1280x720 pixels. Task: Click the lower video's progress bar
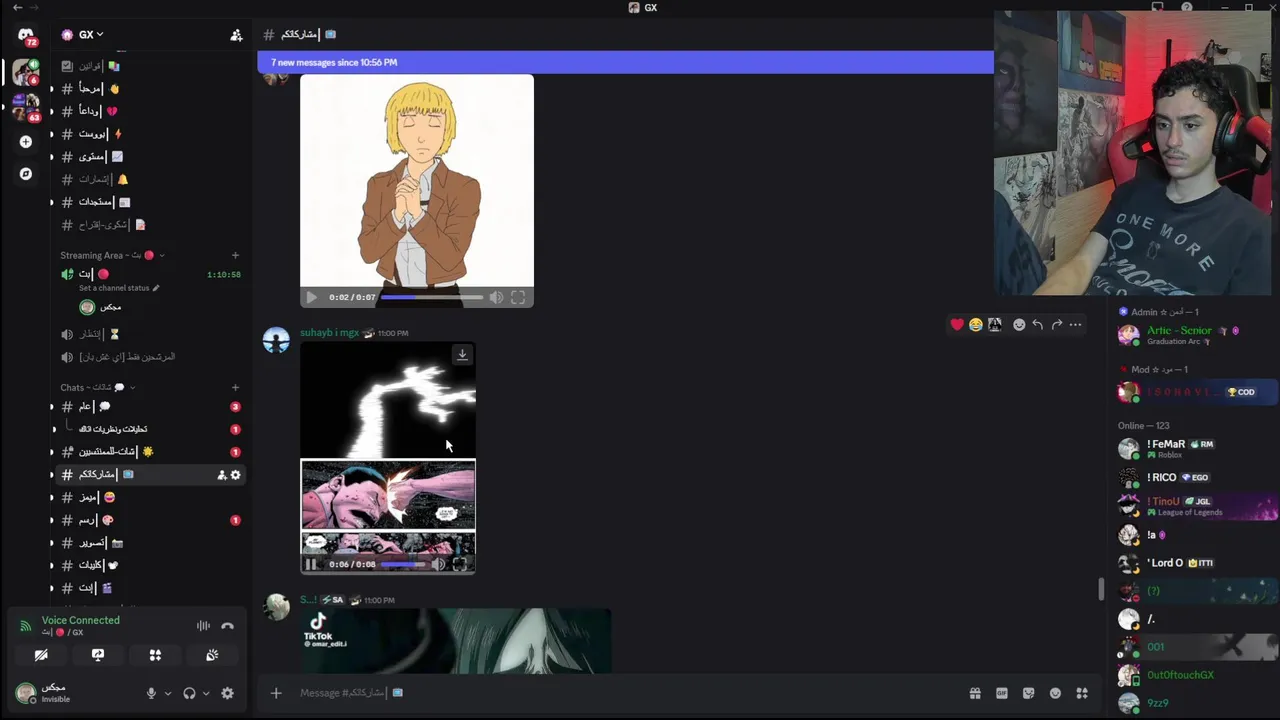pyautogui.click(x=403, y=564)
